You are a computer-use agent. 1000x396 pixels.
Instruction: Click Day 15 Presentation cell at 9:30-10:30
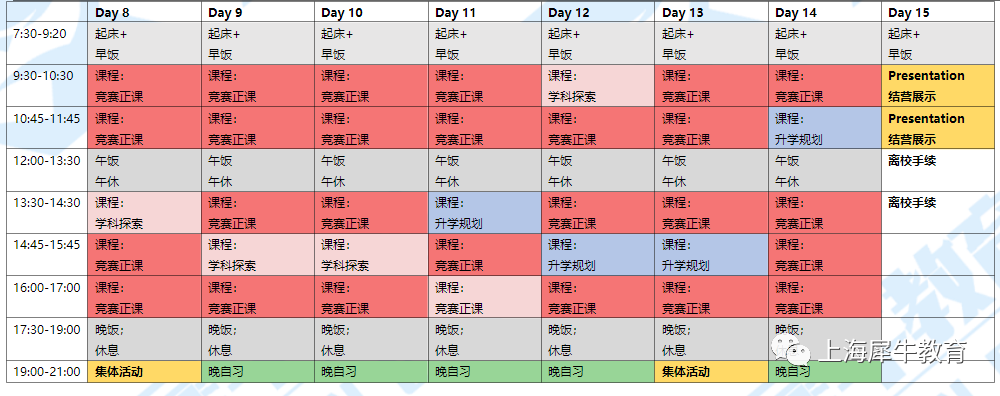[938, 85]
